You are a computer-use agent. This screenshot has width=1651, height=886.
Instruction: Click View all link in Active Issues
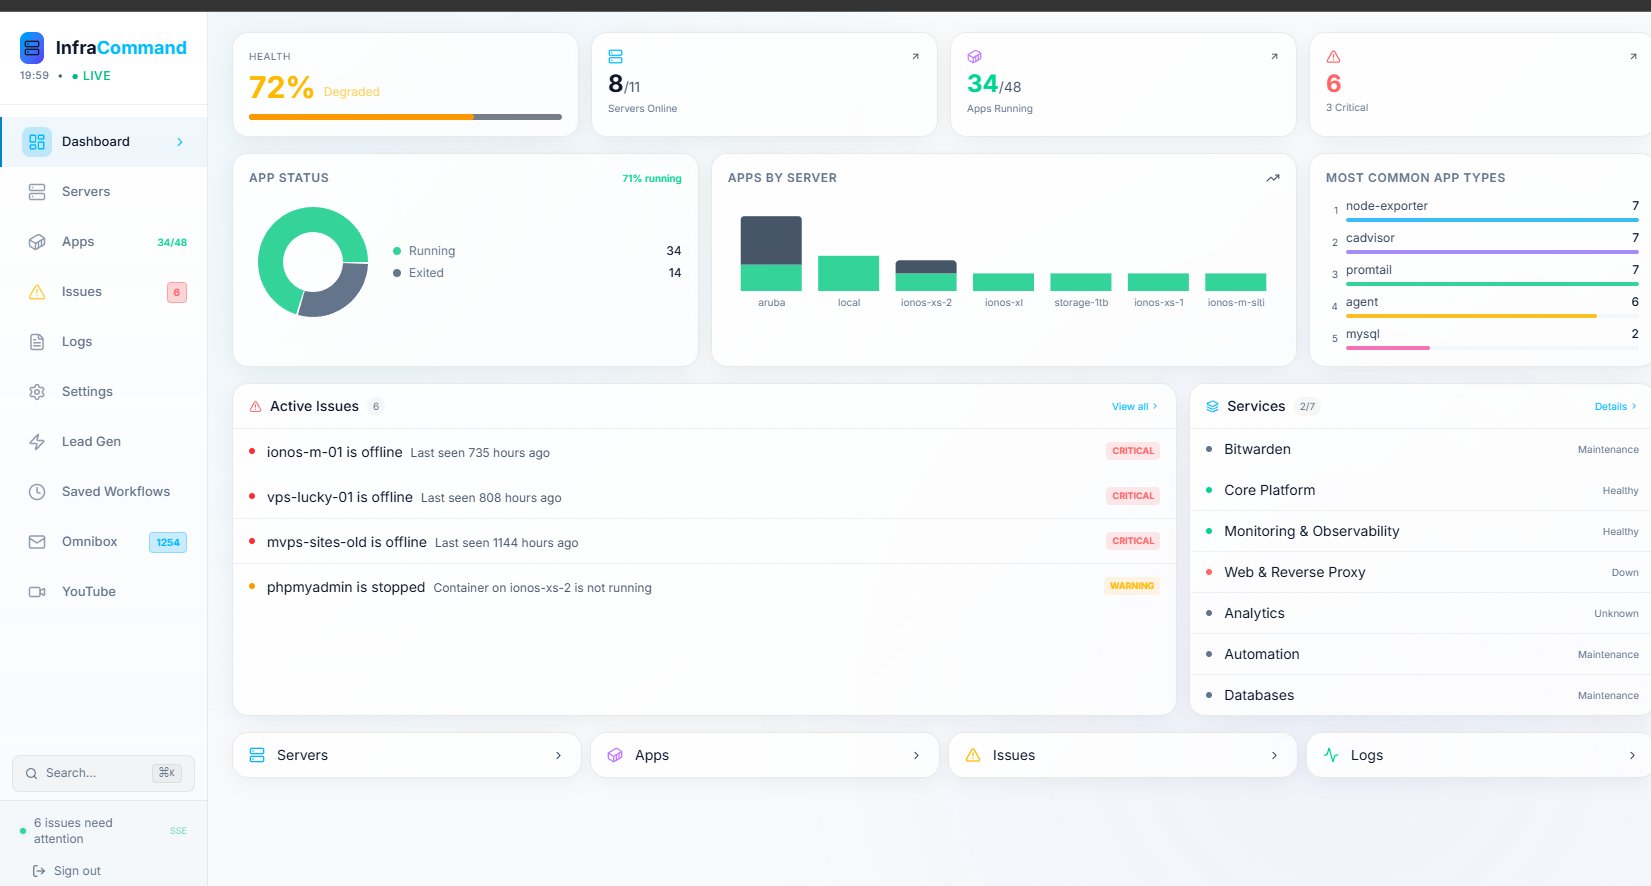point(1134,407)
